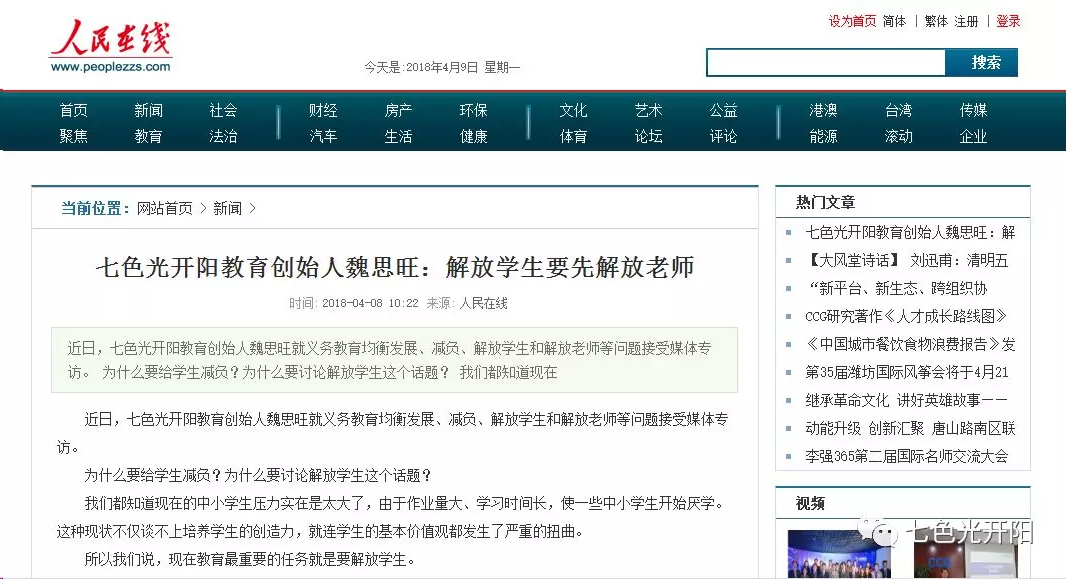Viewport: 1066px width, 579px height.
Task: Click the 人民在线 site logo
Action: click(111, 46)
